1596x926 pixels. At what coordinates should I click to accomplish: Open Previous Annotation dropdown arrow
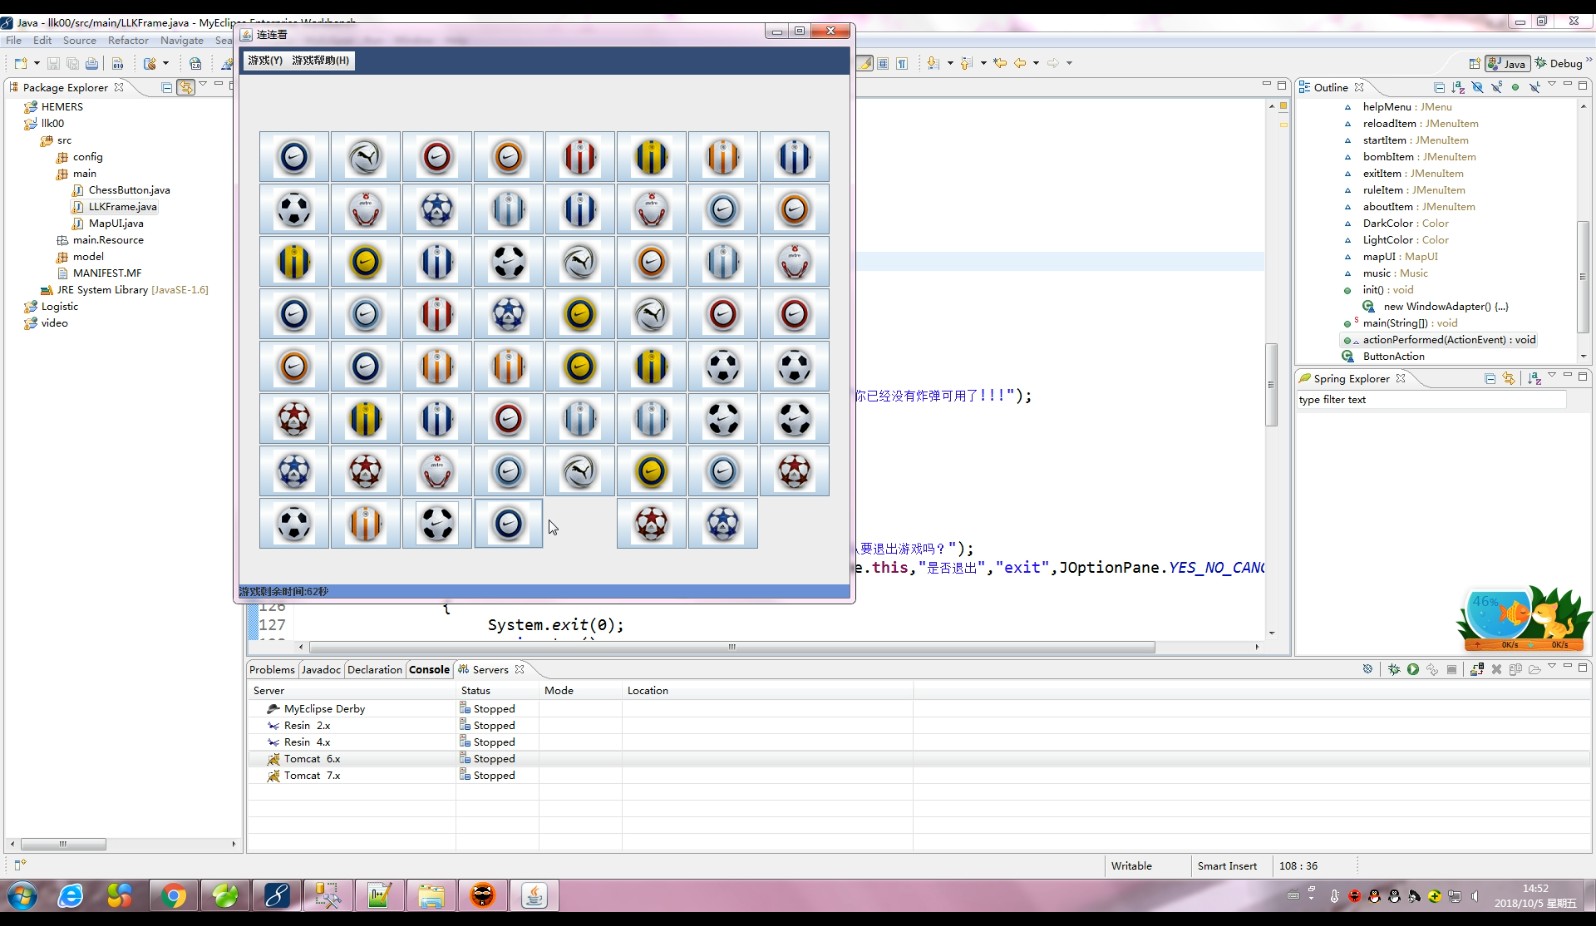pyautogui.click(x=984, y=63)
